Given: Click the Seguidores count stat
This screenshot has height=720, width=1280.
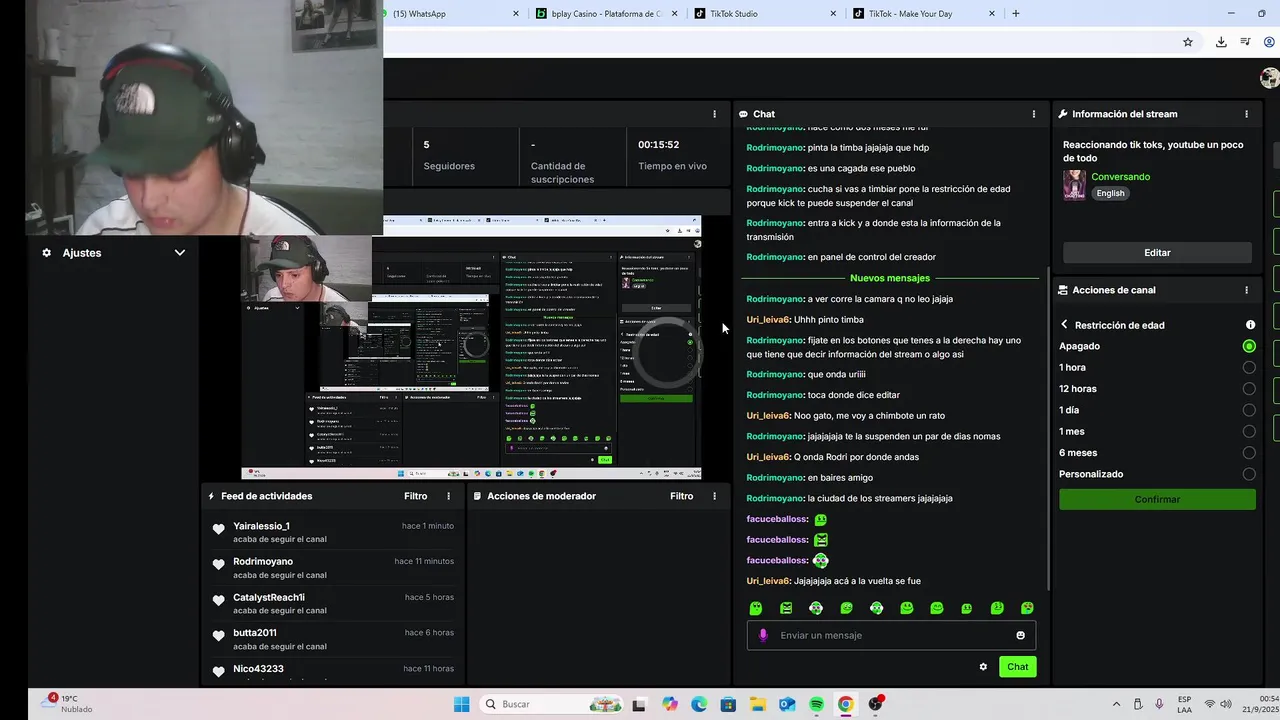Looking at the screenshot, I should pyautogui.click(x=449, y=155).
